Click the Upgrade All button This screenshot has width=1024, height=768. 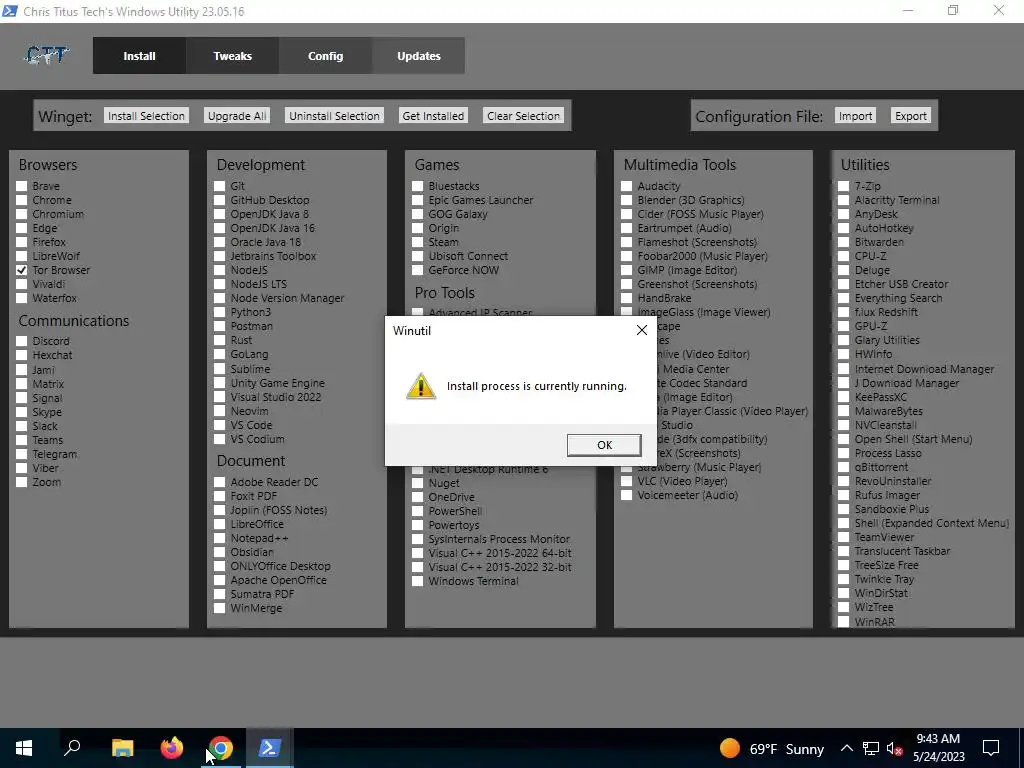pyautogui.click(x=237, y=116)
